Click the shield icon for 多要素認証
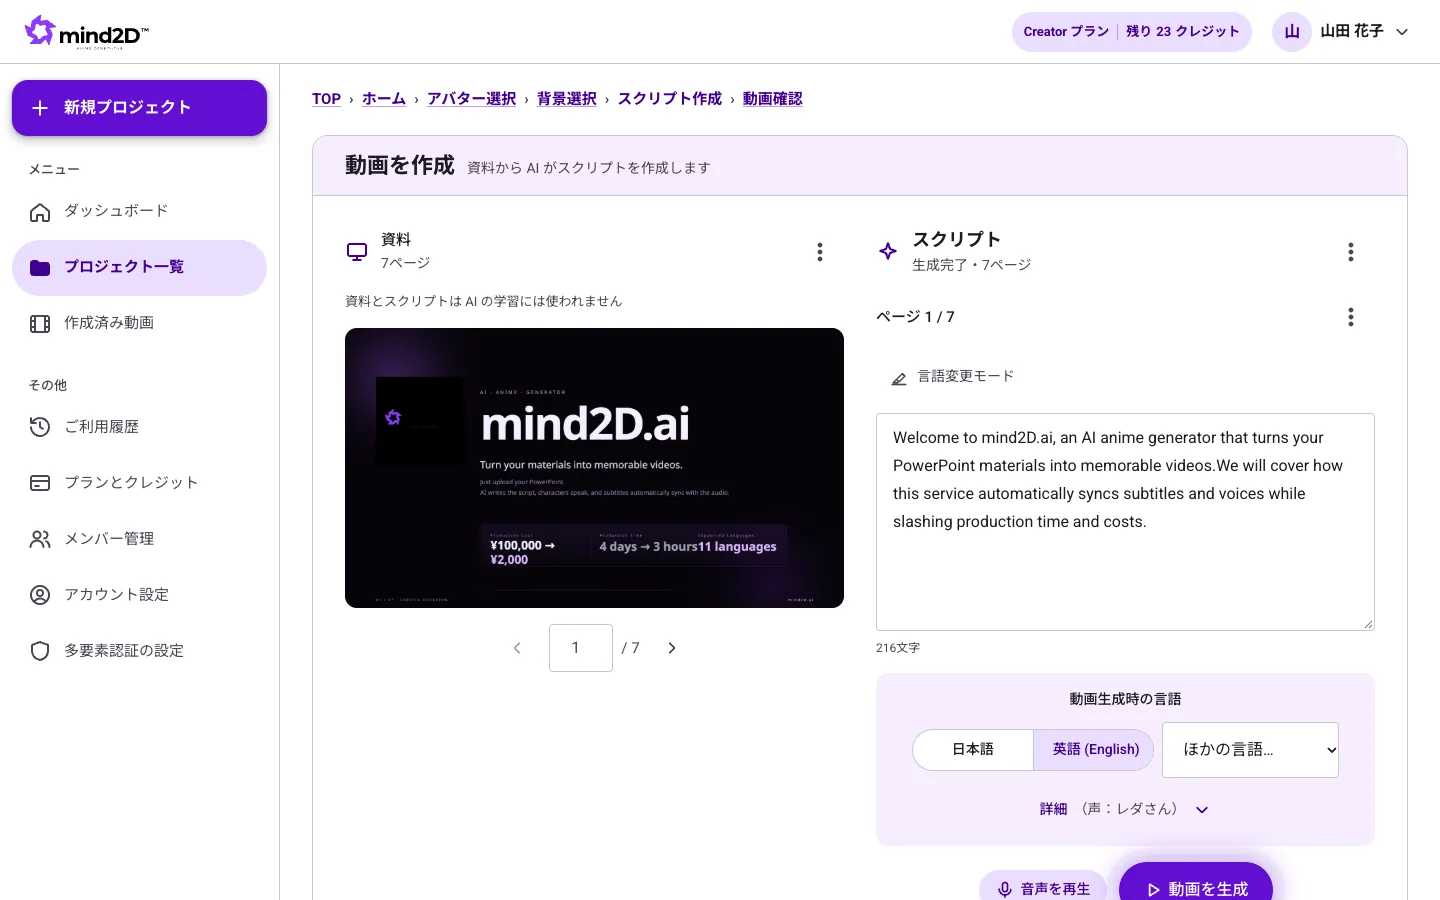Viewport: 1440px width, 900px height. tap(40, 651)
